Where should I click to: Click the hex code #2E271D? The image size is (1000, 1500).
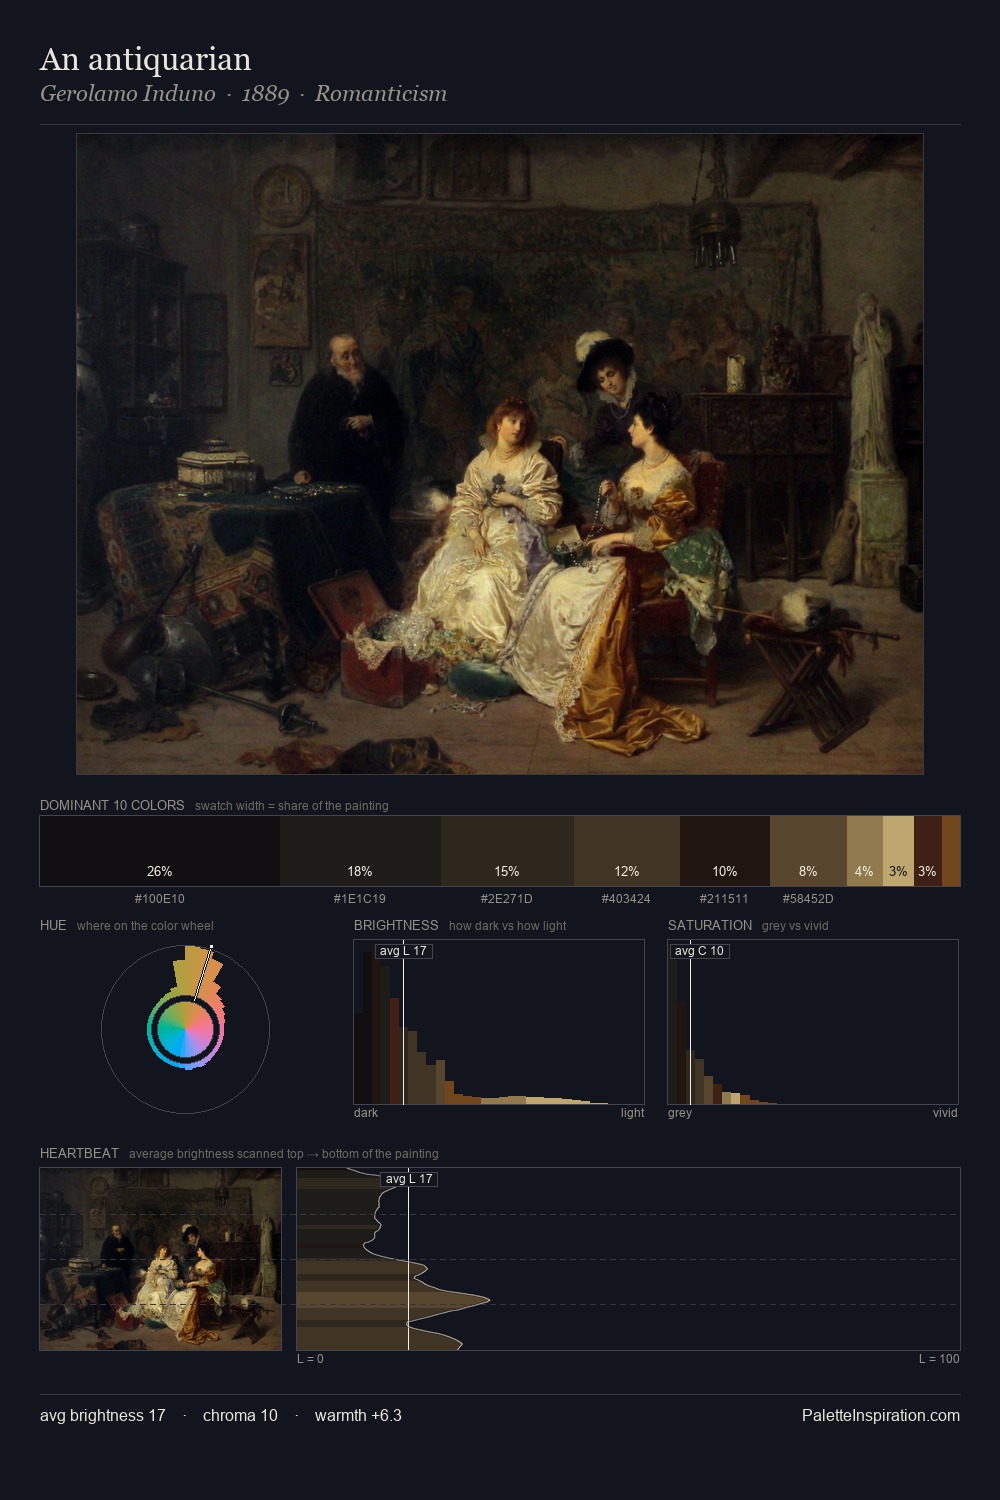pos(507,899)
